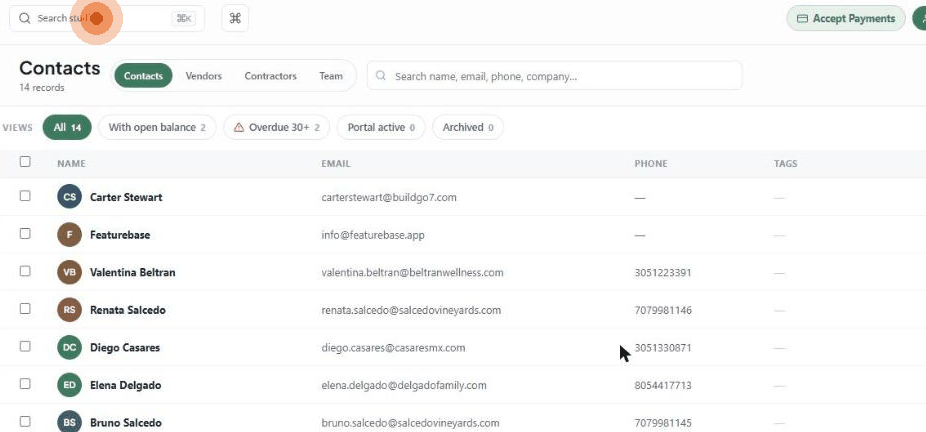
Task: Toggle the select-all checkbox in the table header
Action: 25,162
